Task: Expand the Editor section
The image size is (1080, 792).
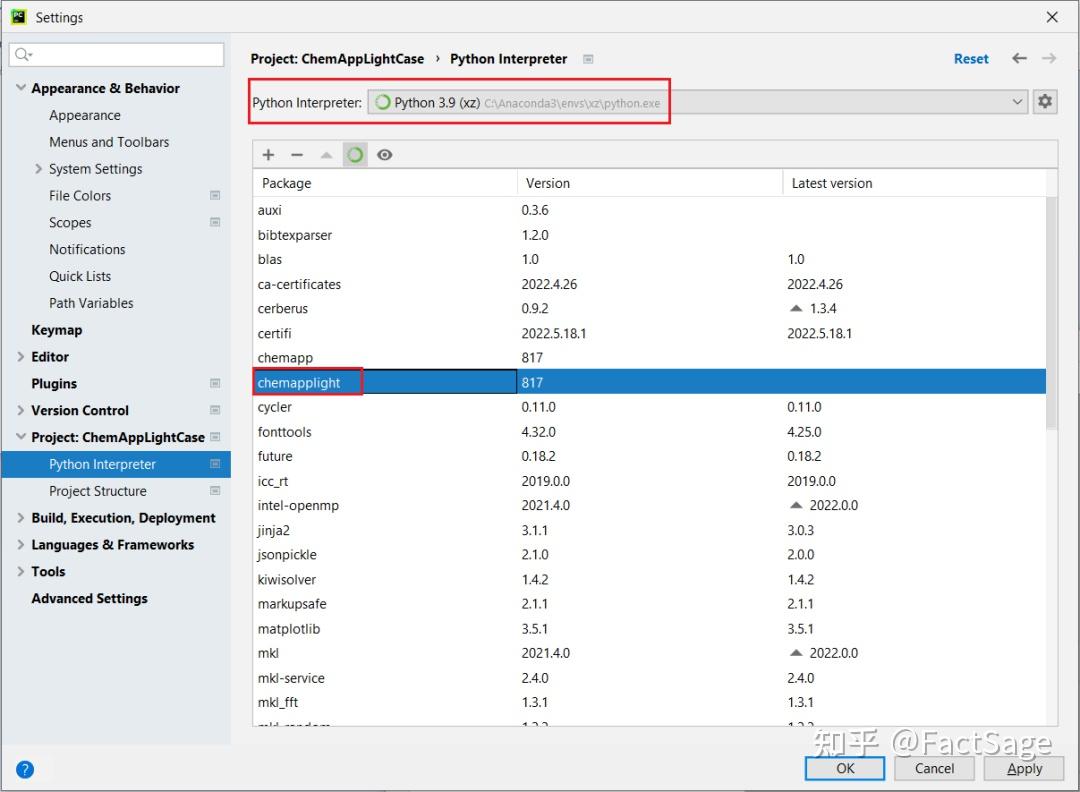Action: [x=21, y=357]
